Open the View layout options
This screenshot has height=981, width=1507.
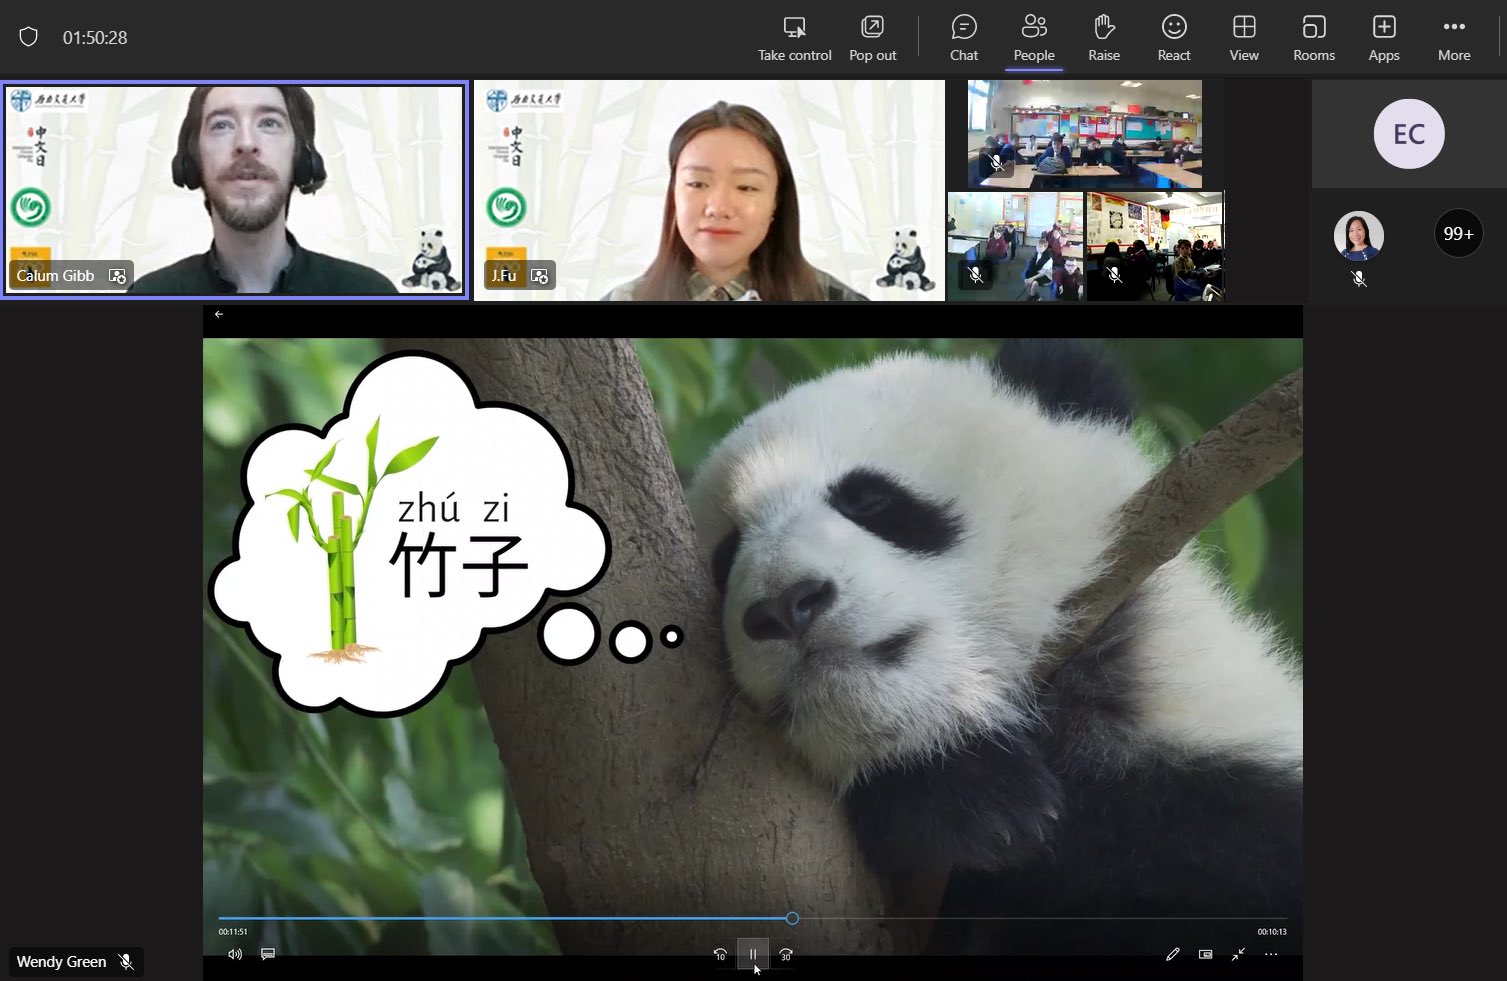tap(1243, 38)
